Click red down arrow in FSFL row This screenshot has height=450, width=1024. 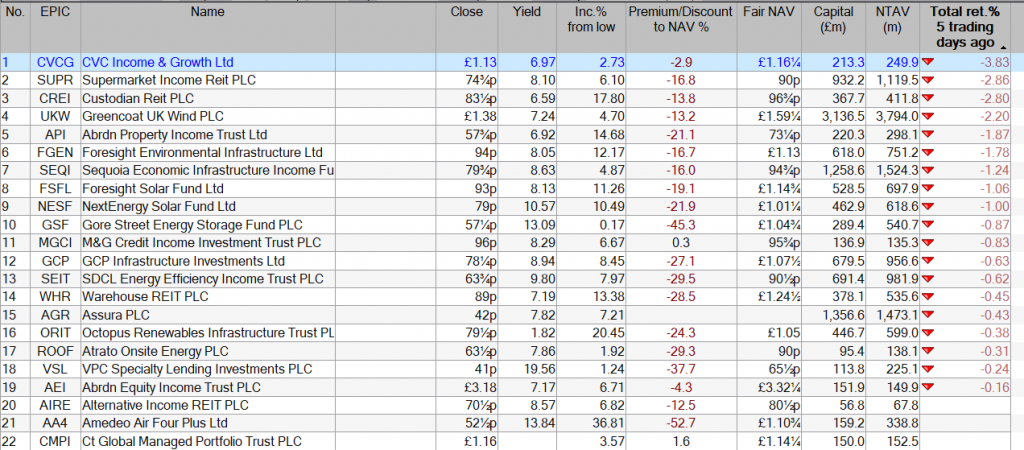(927, 188)
